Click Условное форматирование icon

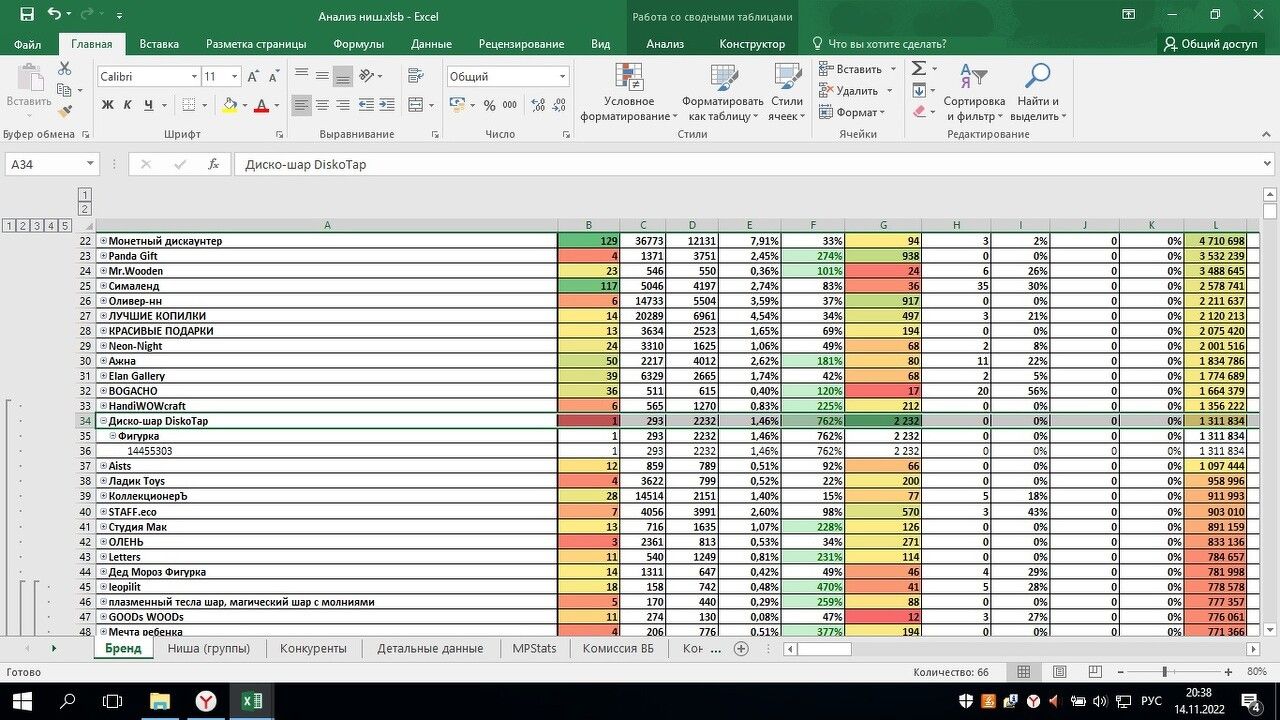pyautogui.click(x=629, y=92)
